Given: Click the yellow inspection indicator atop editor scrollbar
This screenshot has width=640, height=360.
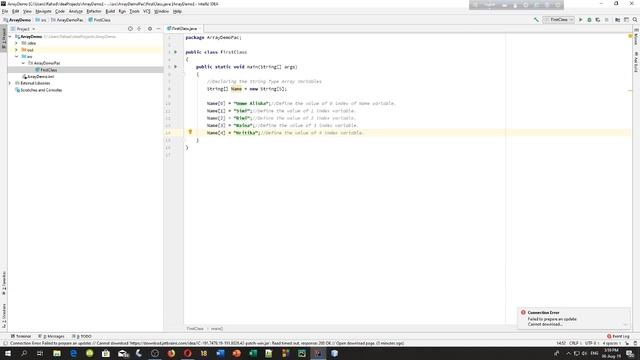Looking at the screenshot, I should (x=630, y=36).
